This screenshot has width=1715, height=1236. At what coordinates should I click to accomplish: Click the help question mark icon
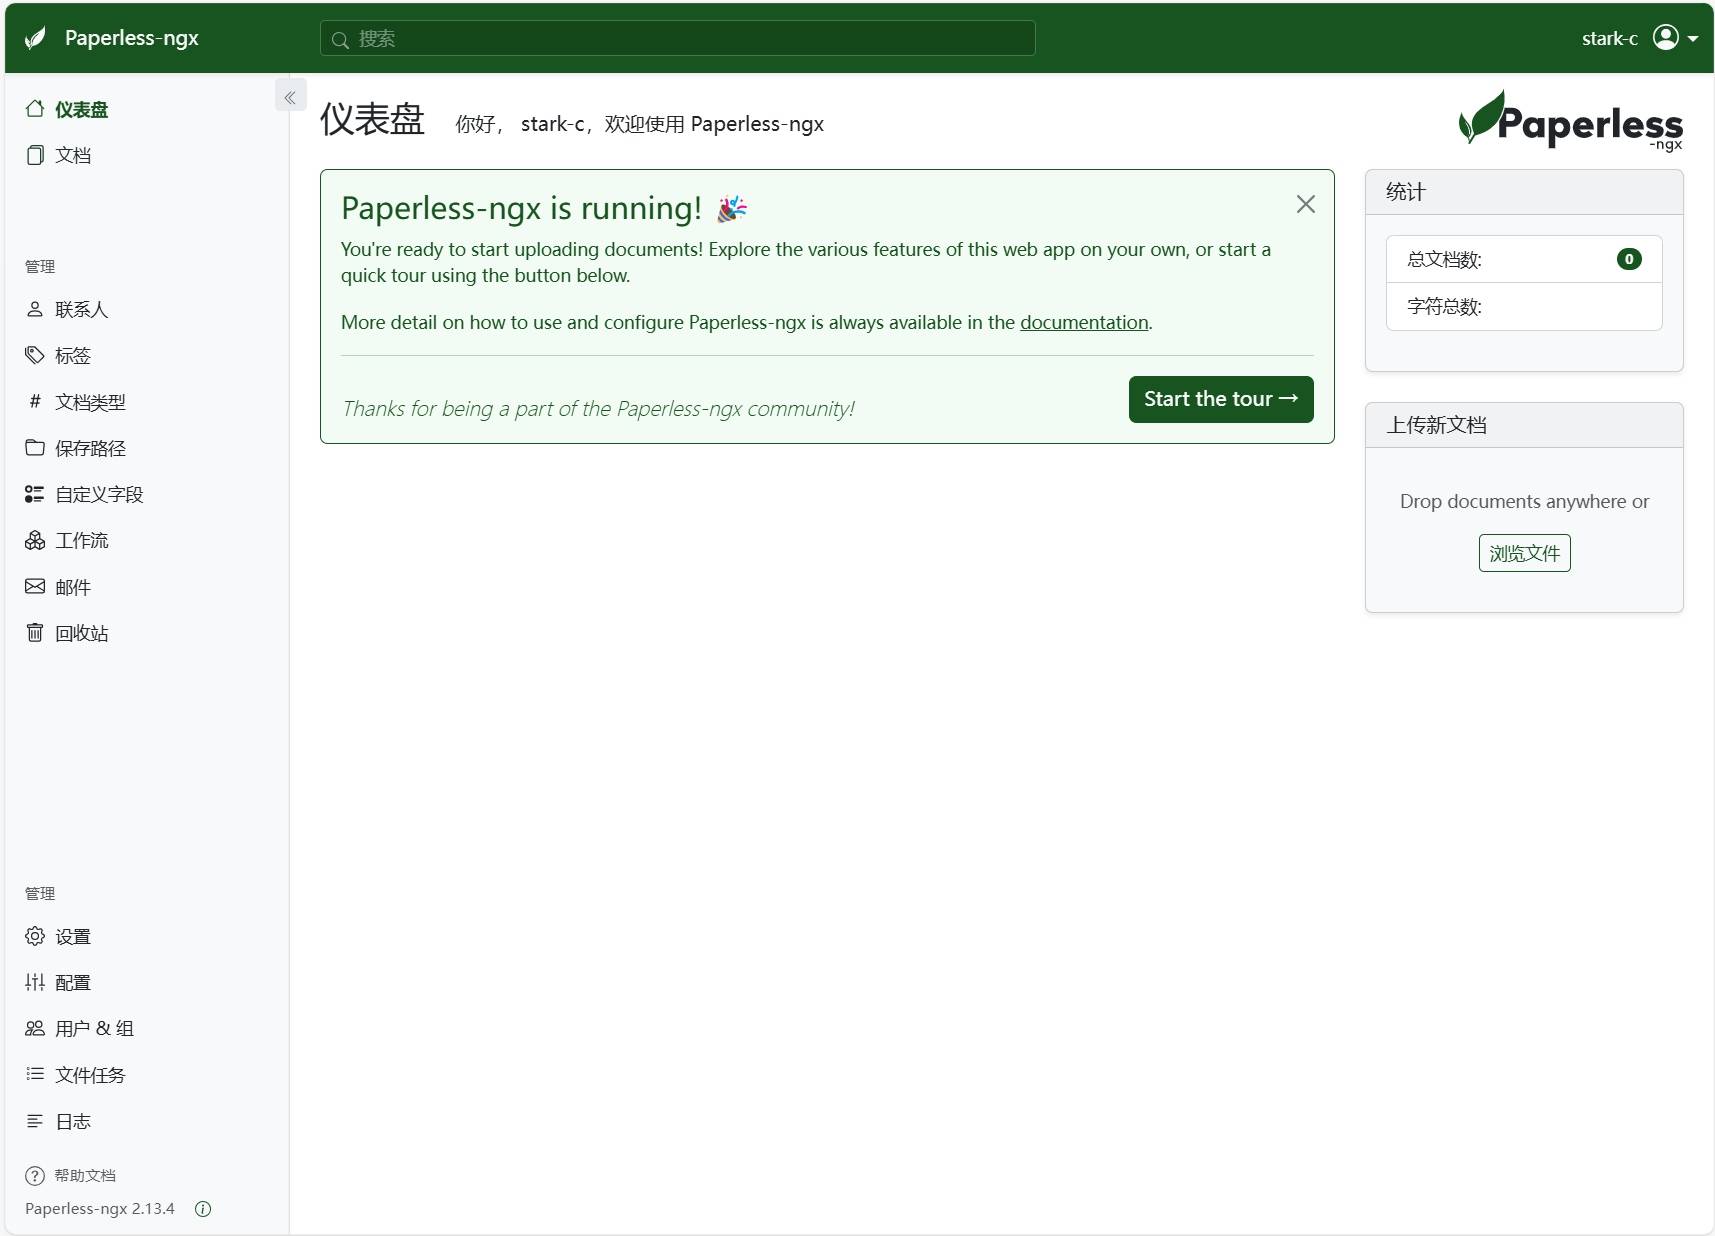(35, 1175)
